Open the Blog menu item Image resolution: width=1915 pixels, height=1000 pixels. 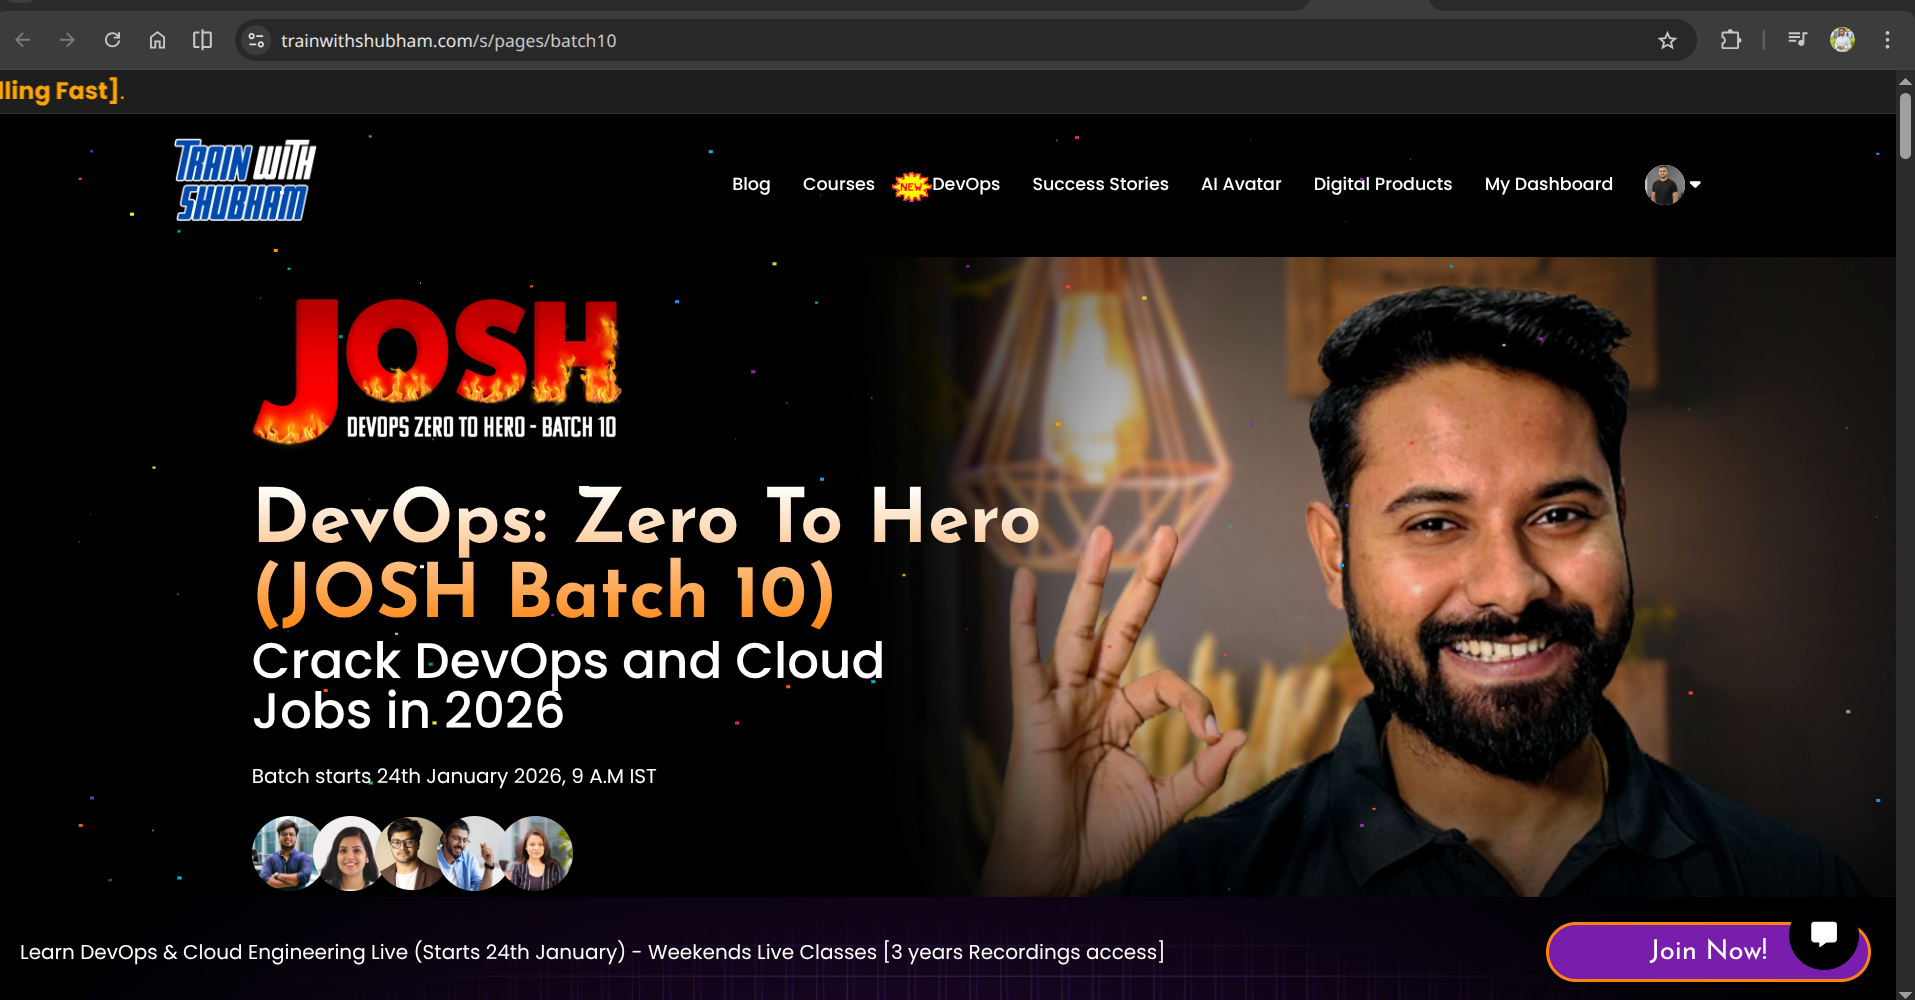pyautogui.click(x=751, y=184)
